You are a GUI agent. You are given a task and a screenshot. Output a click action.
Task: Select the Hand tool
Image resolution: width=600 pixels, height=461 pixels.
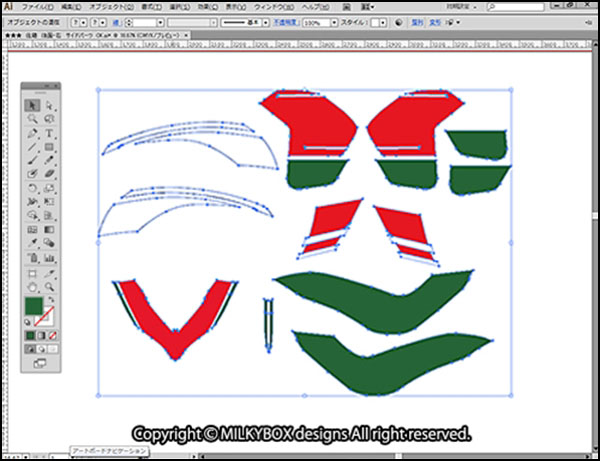(x=32, y=287)
